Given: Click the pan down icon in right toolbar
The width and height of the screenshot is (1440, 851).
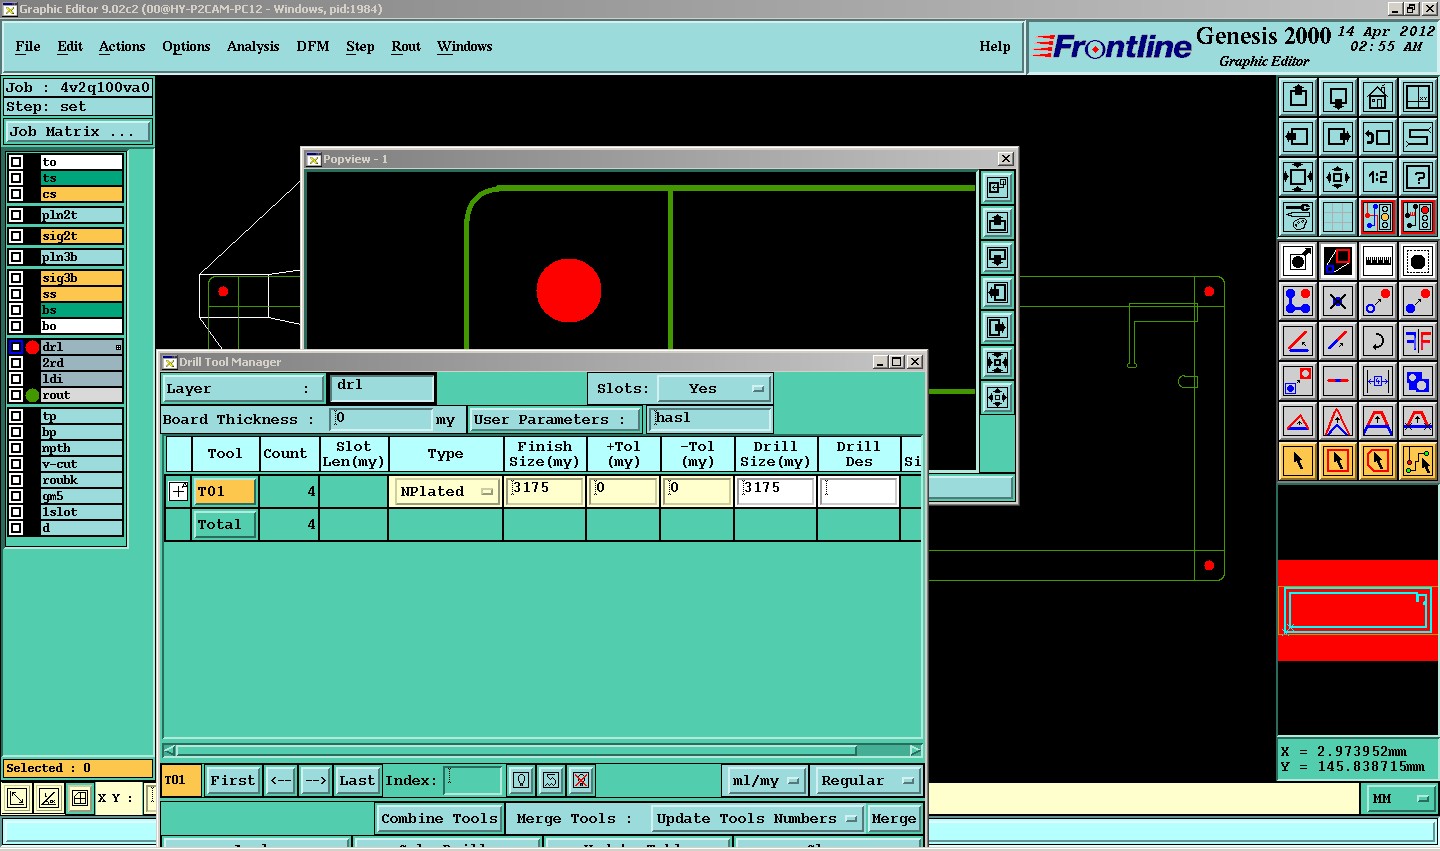Looking at the screenshot, I should (1338, 97).
